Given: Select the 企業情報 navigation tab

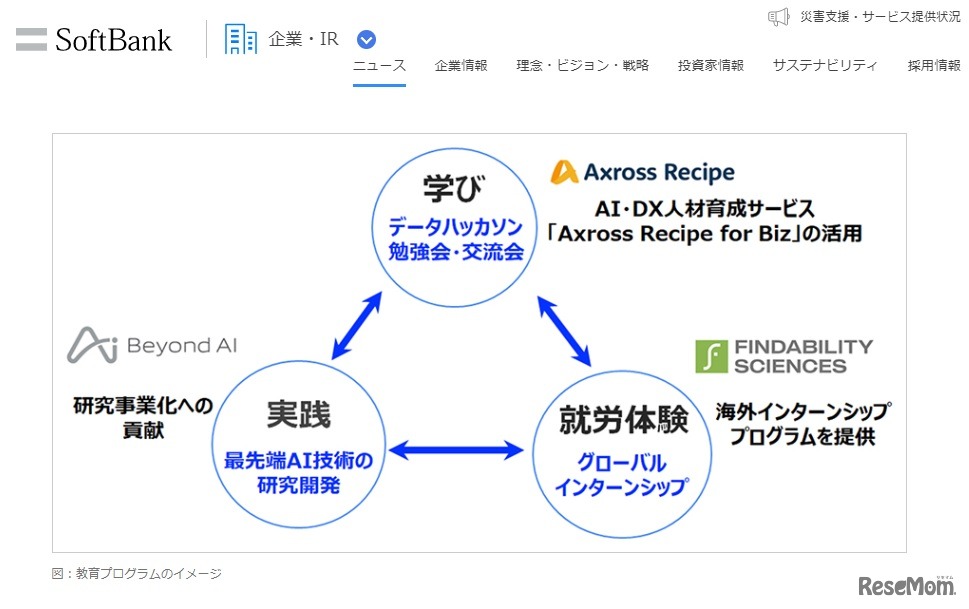Looking at the screenshot, I should [x=460, y=64].
